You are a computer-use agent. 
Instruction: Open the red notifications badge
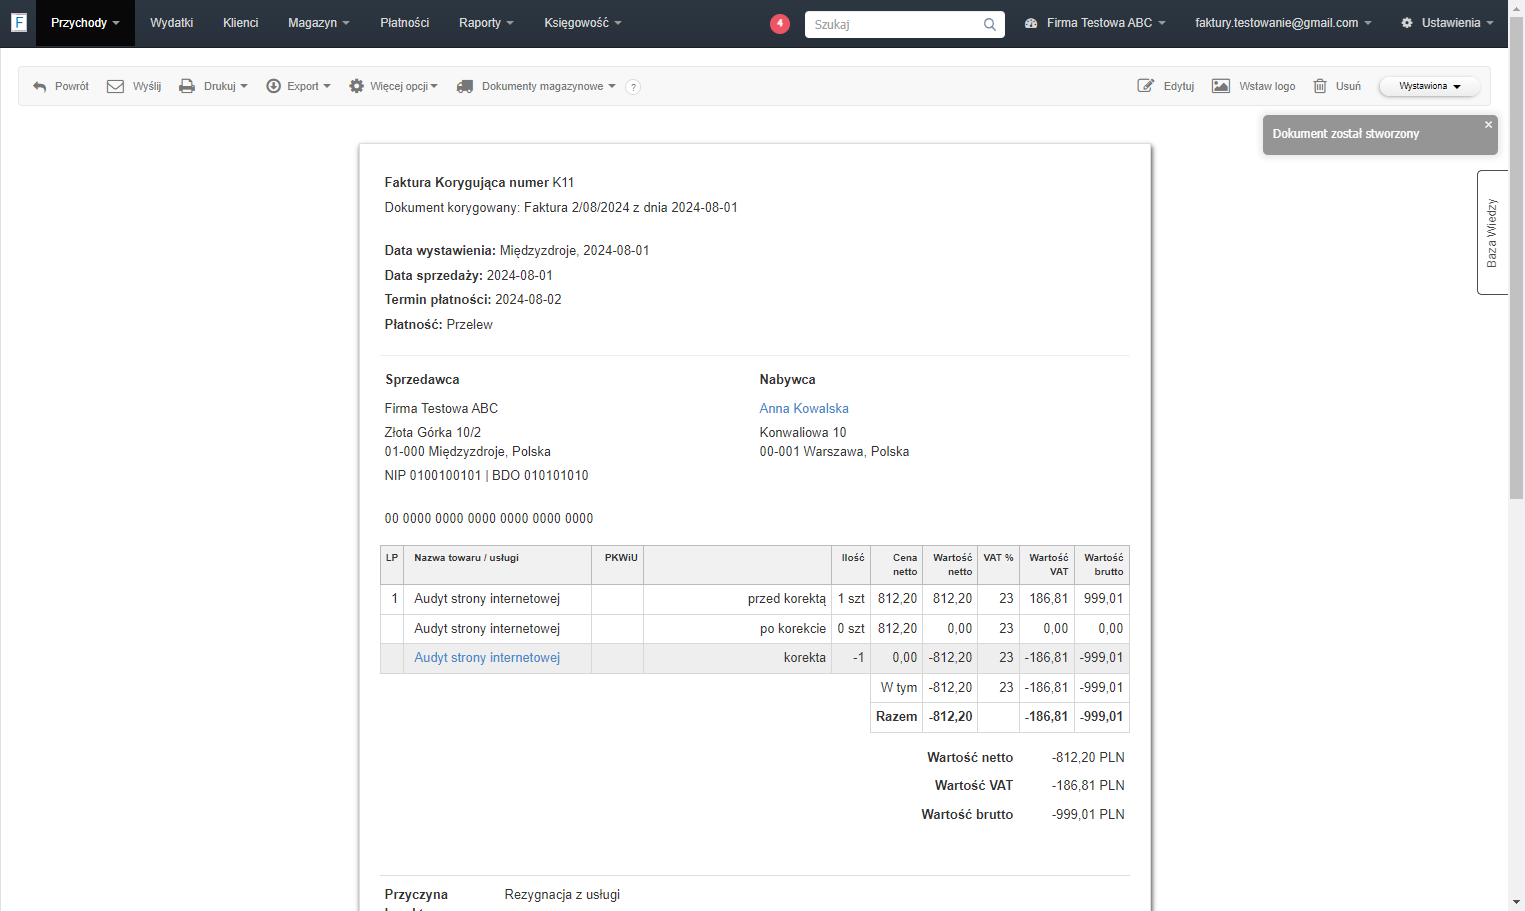(780, 24)
